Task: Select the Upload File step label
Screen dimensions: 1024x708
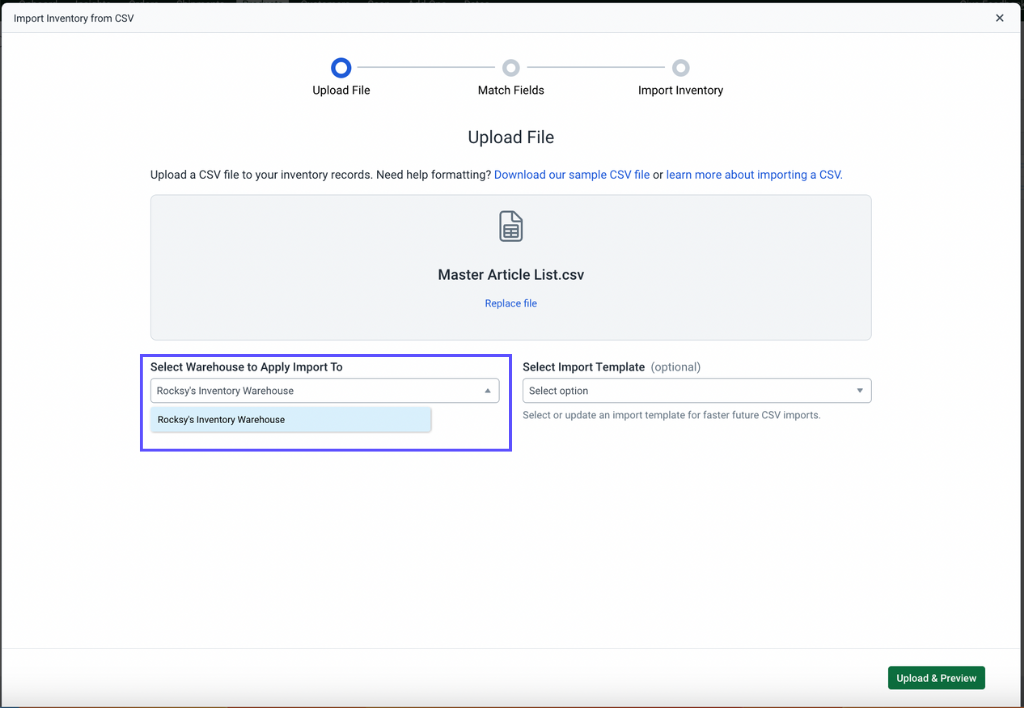Action: 341,90
